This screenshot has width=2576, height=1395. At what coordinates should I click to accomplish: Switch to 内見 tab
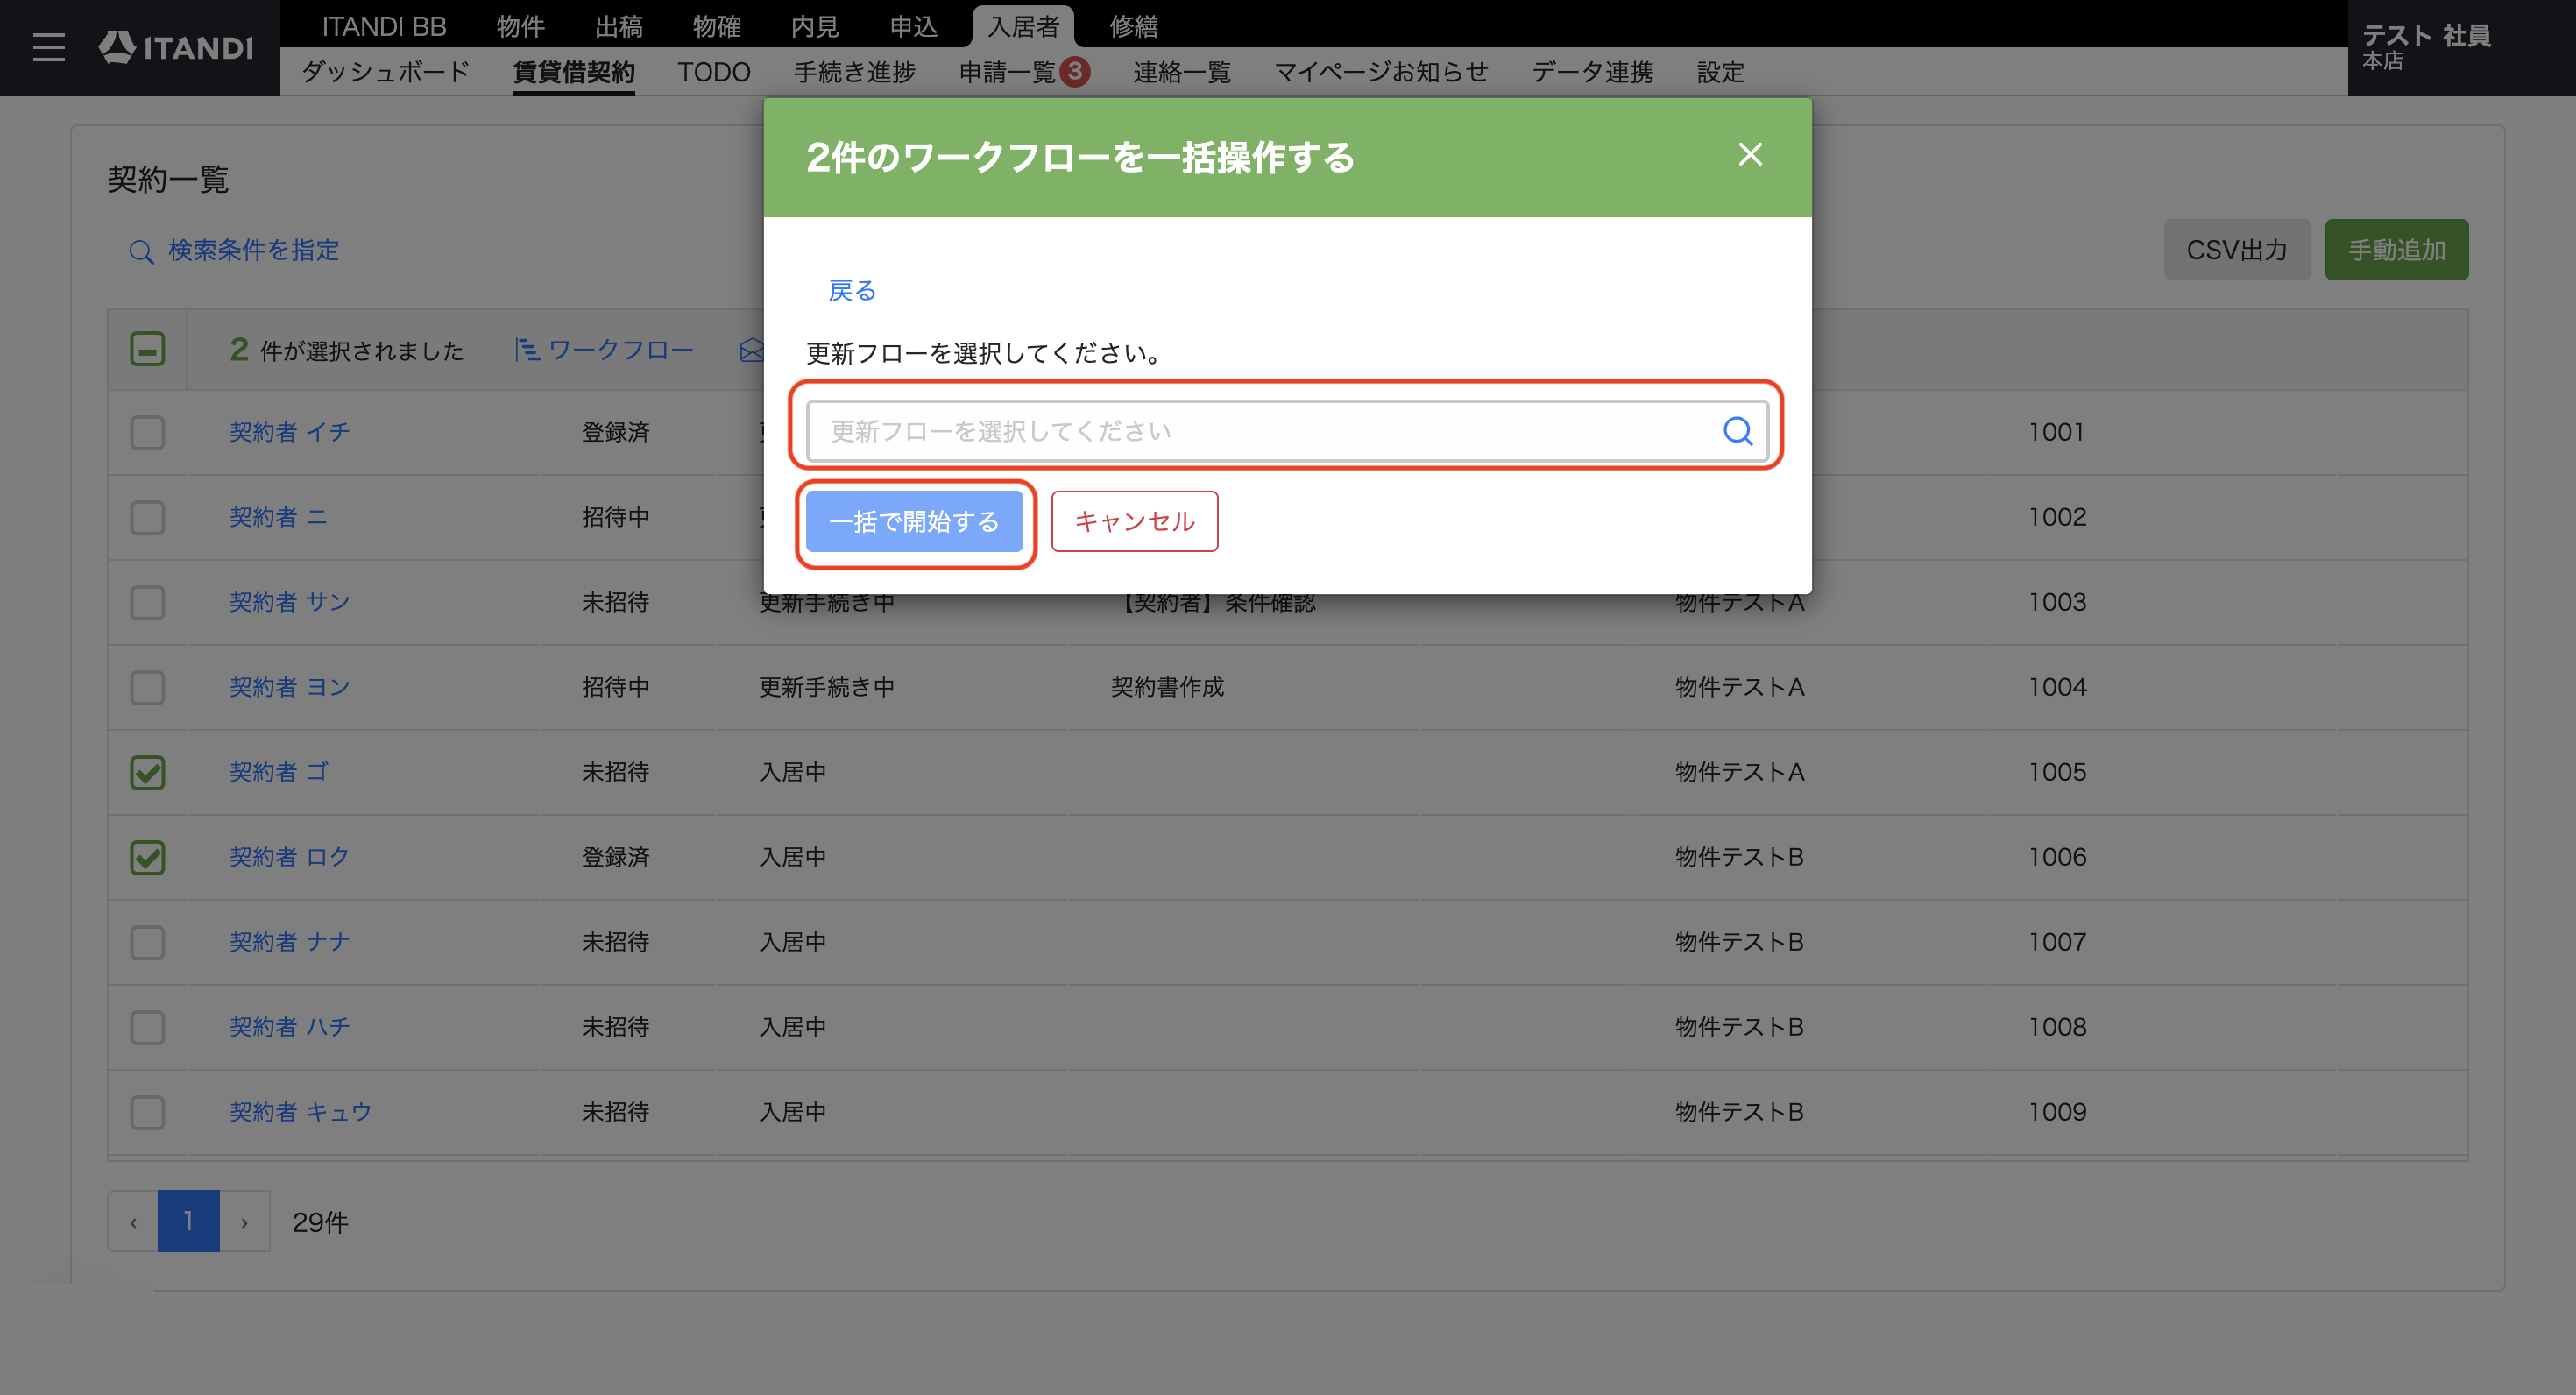(815, 26)
